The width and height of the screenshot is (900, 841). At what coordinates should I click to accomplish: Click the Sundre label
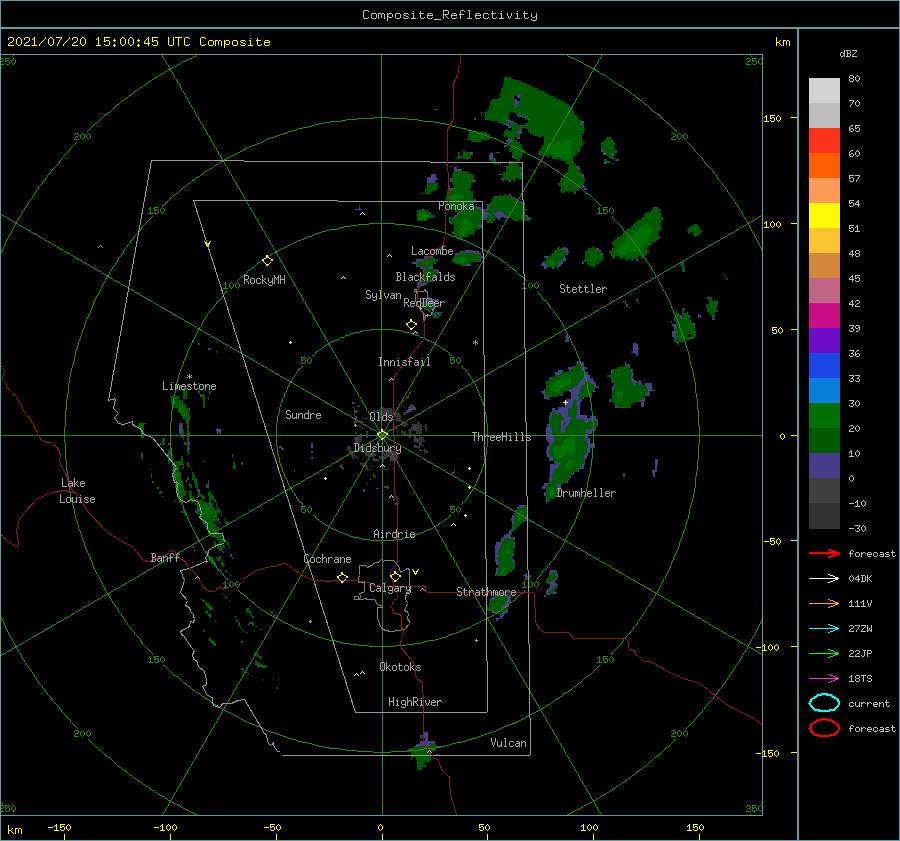[x=303, y=414]
